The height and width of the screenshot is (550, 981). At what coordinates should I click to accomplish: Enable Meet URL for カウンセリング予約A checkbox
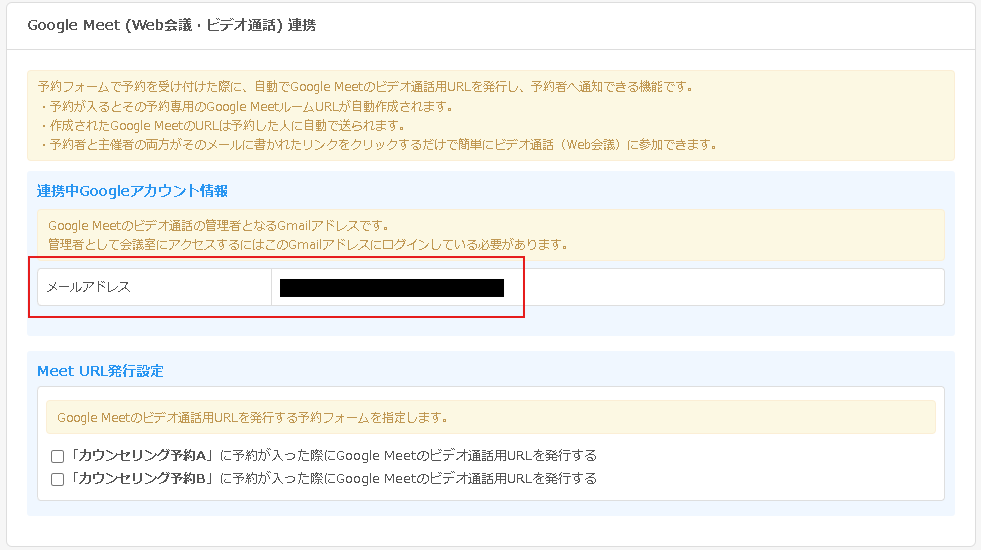point(57,456)
